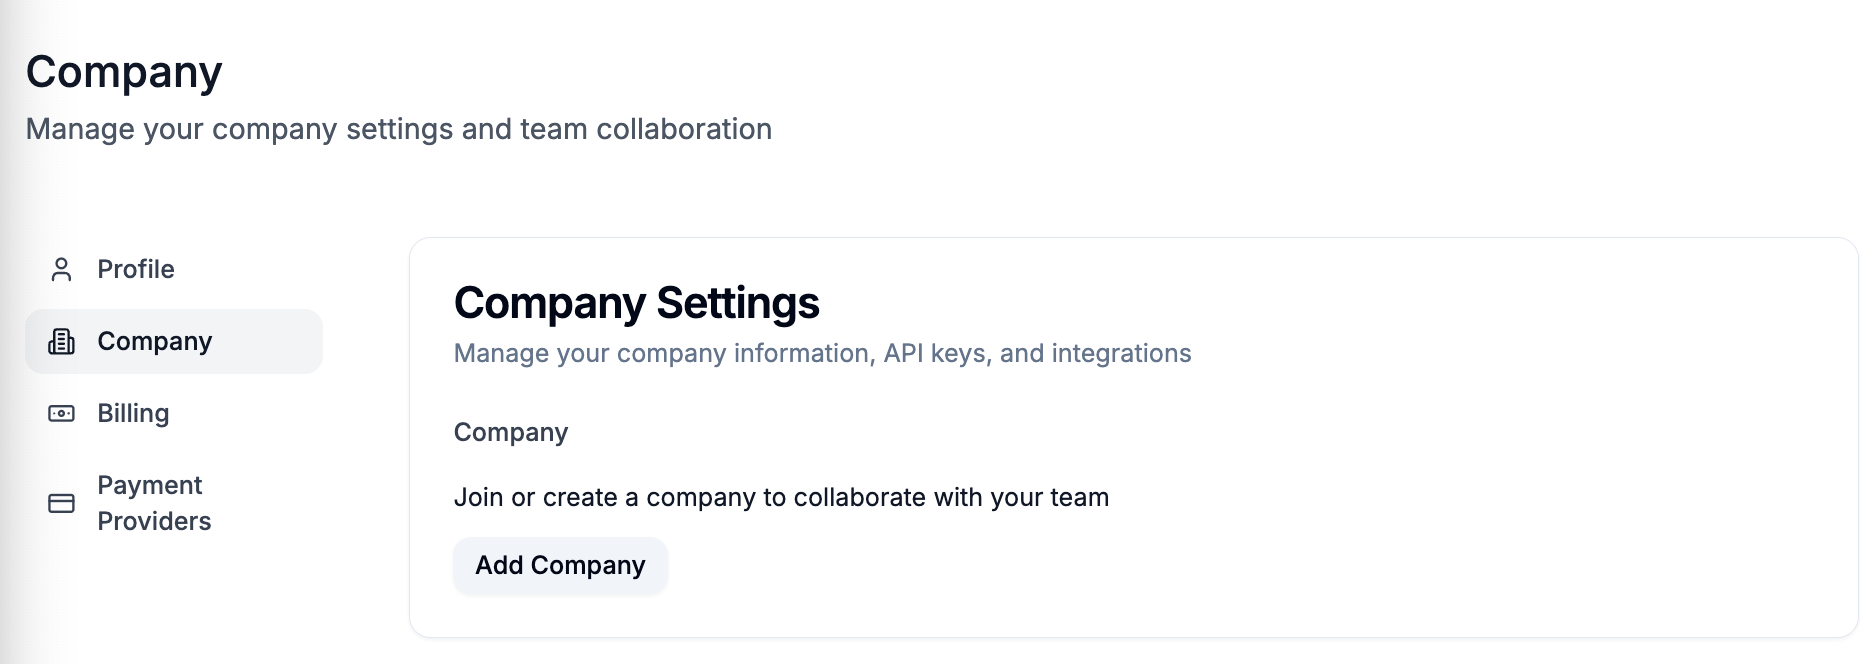1864x664 pixels.
Task: Click the main Company page title
Action: tap(124, 72)
